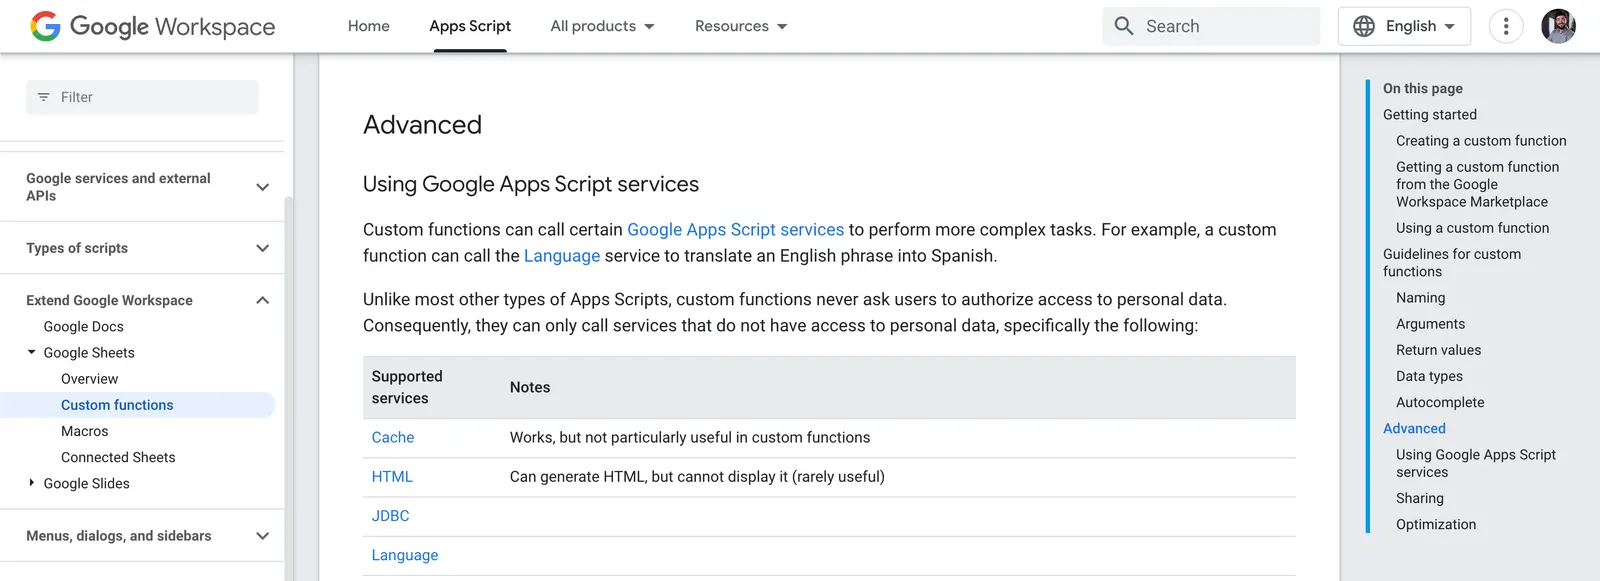
Task: Open the Google Apps Script services link
Action: [x=735, y=230]
